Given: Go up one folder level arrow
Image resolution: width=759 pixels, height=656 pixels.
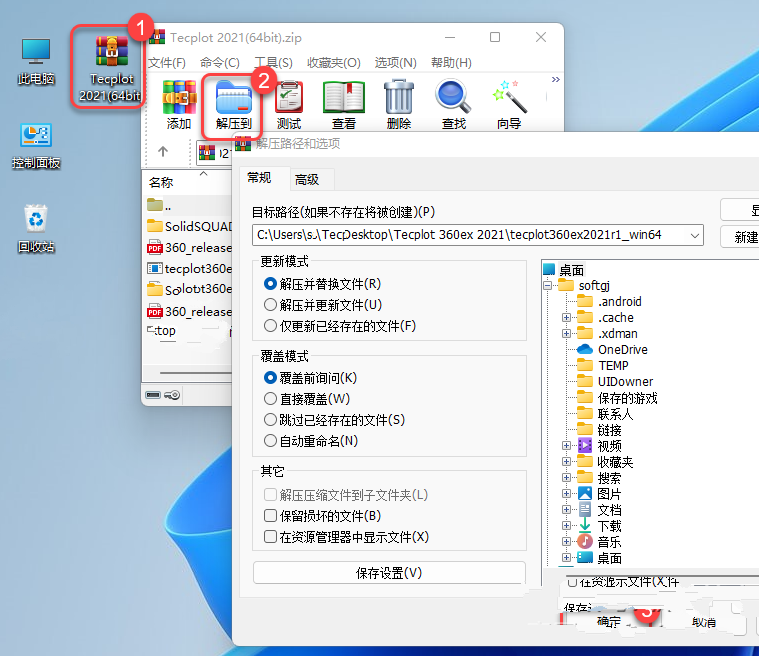Looking at the screenshot, I should click(163, 152).
